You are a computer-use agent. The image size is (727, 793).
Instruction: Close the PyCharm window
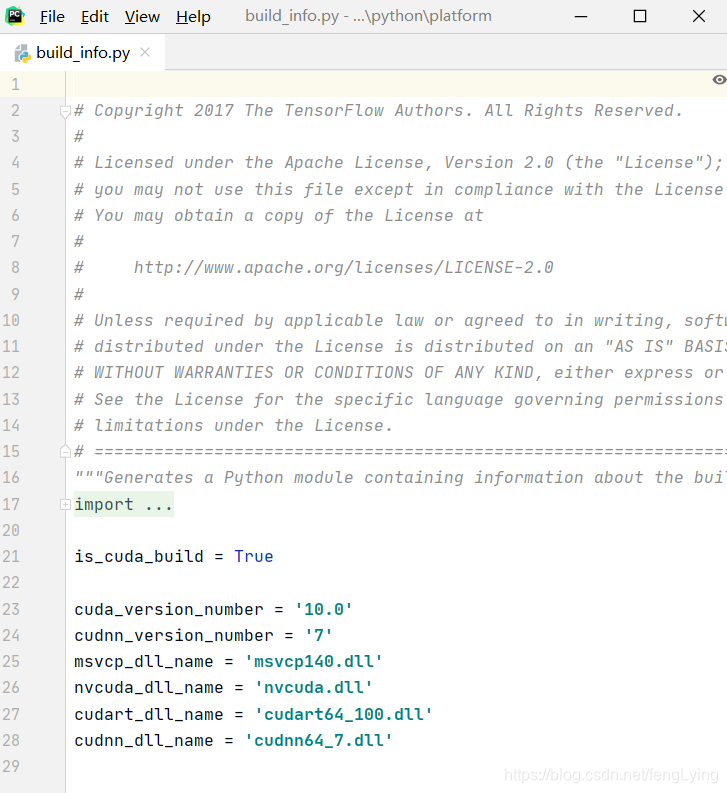[x=699, y=17]
